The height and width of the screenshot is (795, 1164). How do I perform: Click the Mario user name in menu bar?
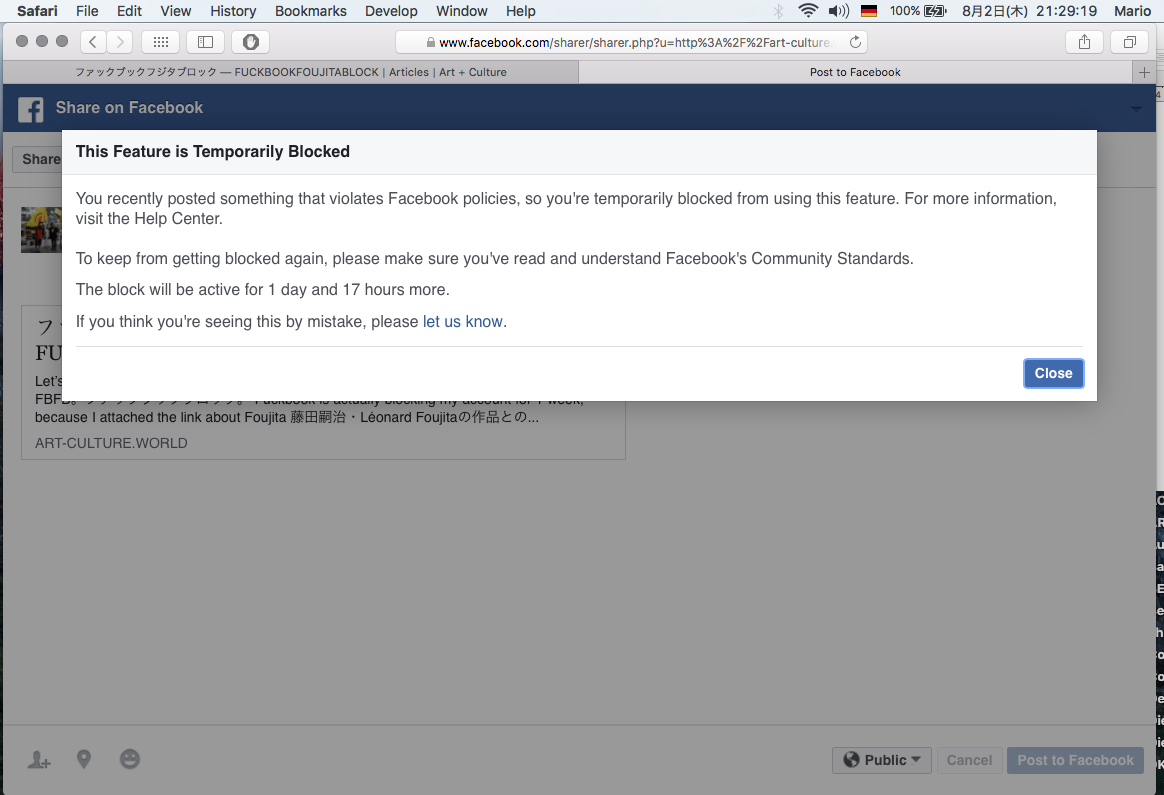point(1133,10)
